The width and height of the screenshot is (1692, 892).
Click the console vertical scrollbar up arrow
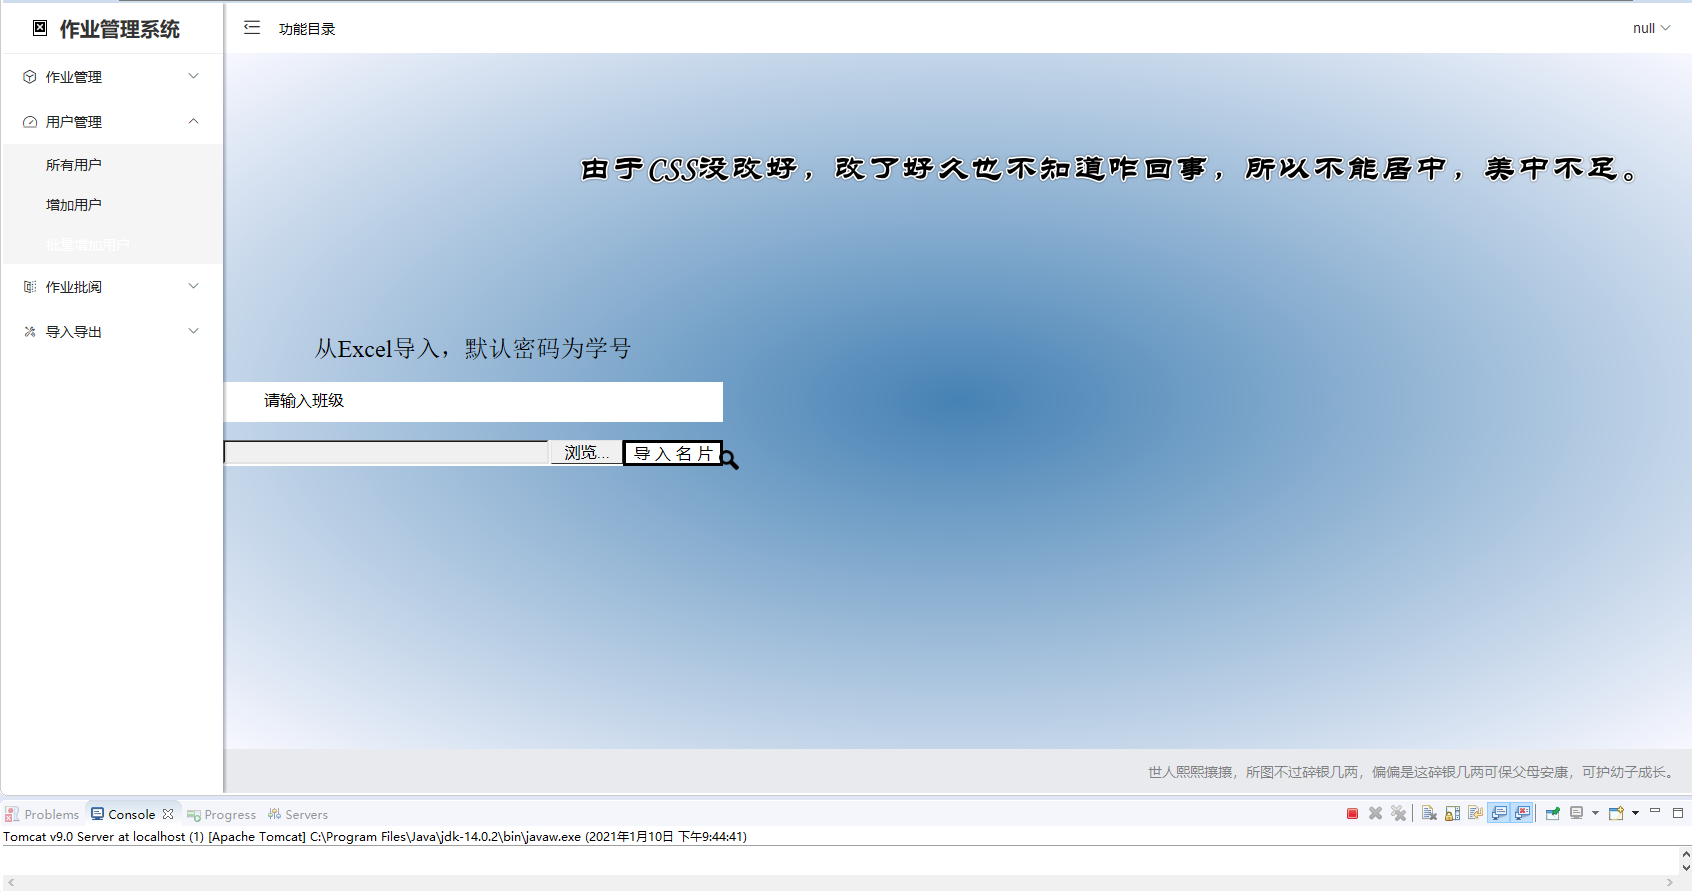[x=1686, y=855]
